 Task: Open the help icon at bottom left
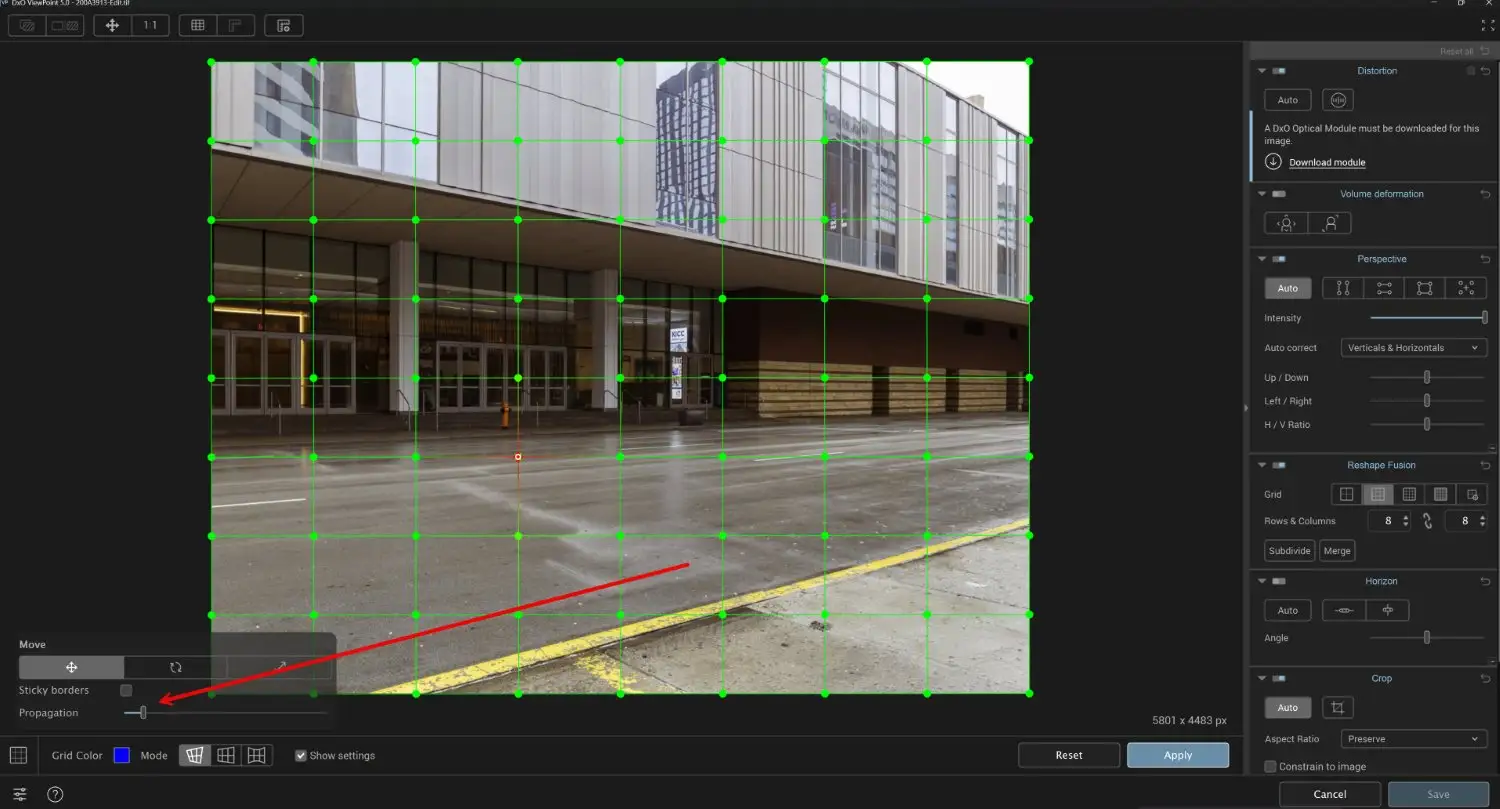[55, 794]
